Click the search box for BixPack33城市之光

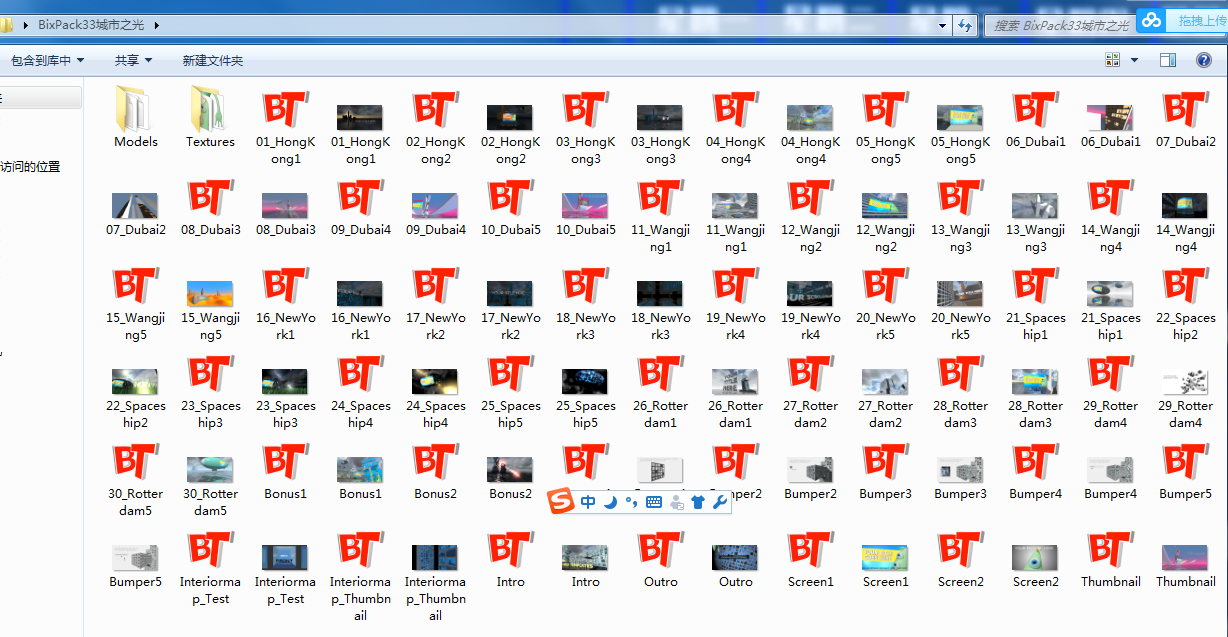pos(1060,26)
